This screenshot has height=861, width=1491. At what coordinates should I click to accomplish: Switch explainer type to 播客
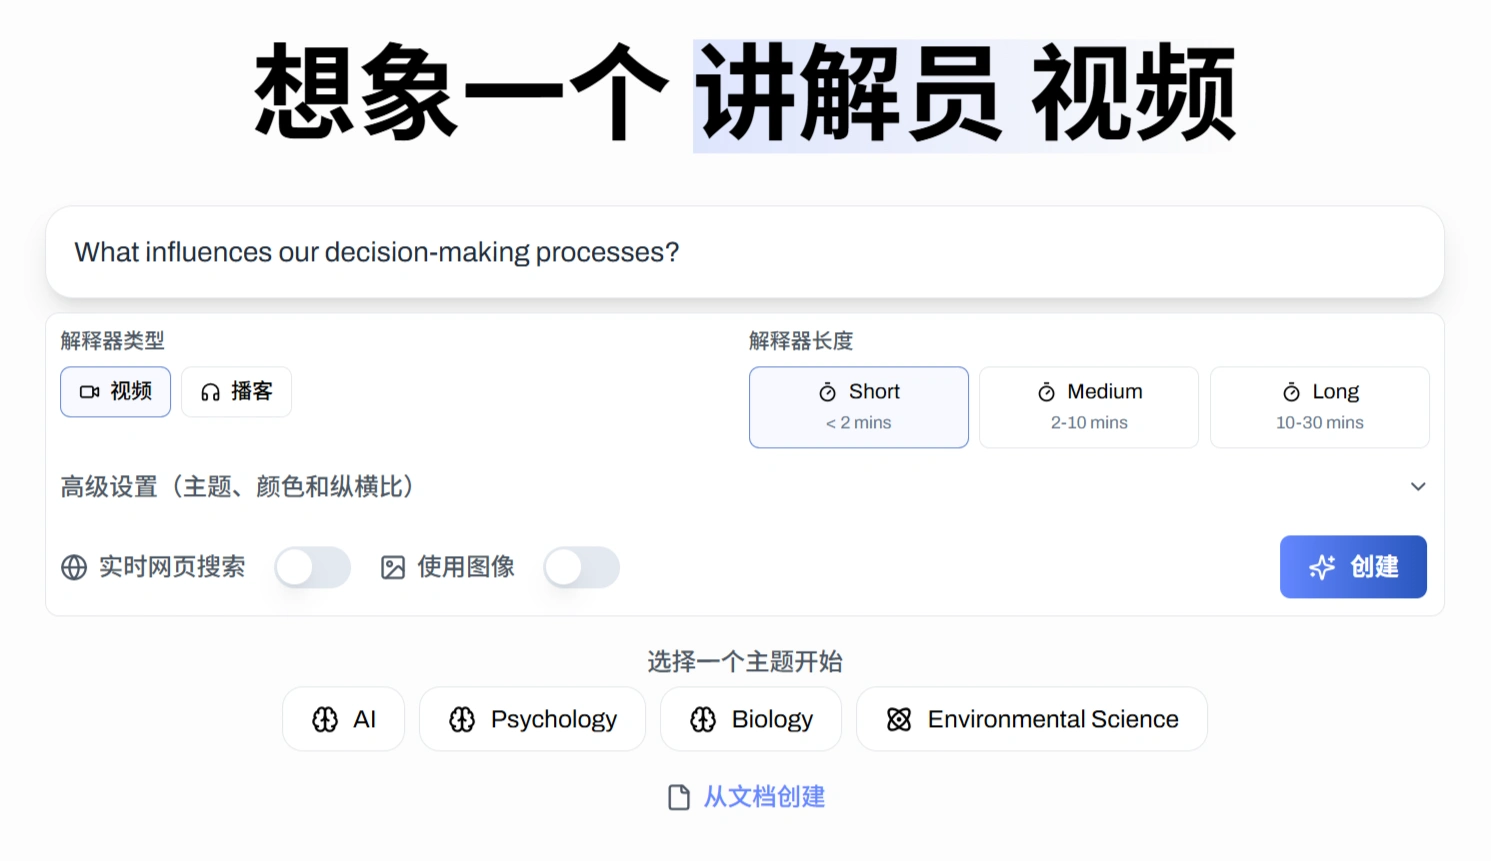pyautogui.click(x=237, y=392)
